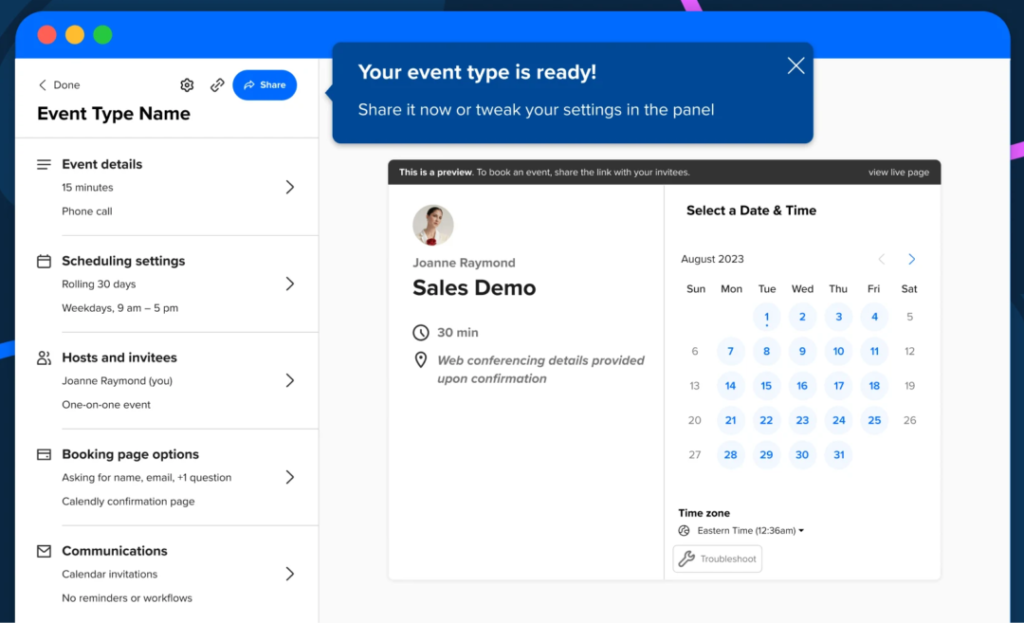
Task: Copy link using the chain icon
Action: click(217, 85)
